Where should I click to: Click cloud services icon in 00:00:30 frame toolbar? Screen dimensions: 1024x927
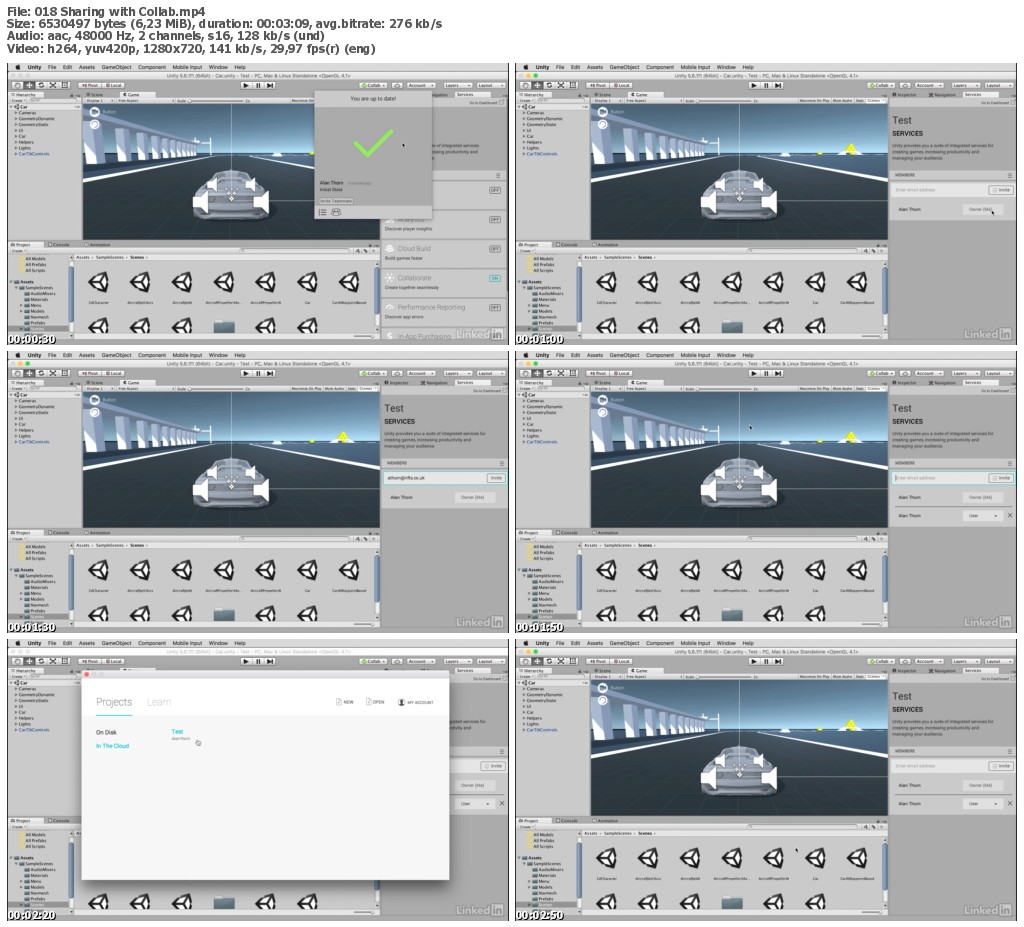coord(397,85)
